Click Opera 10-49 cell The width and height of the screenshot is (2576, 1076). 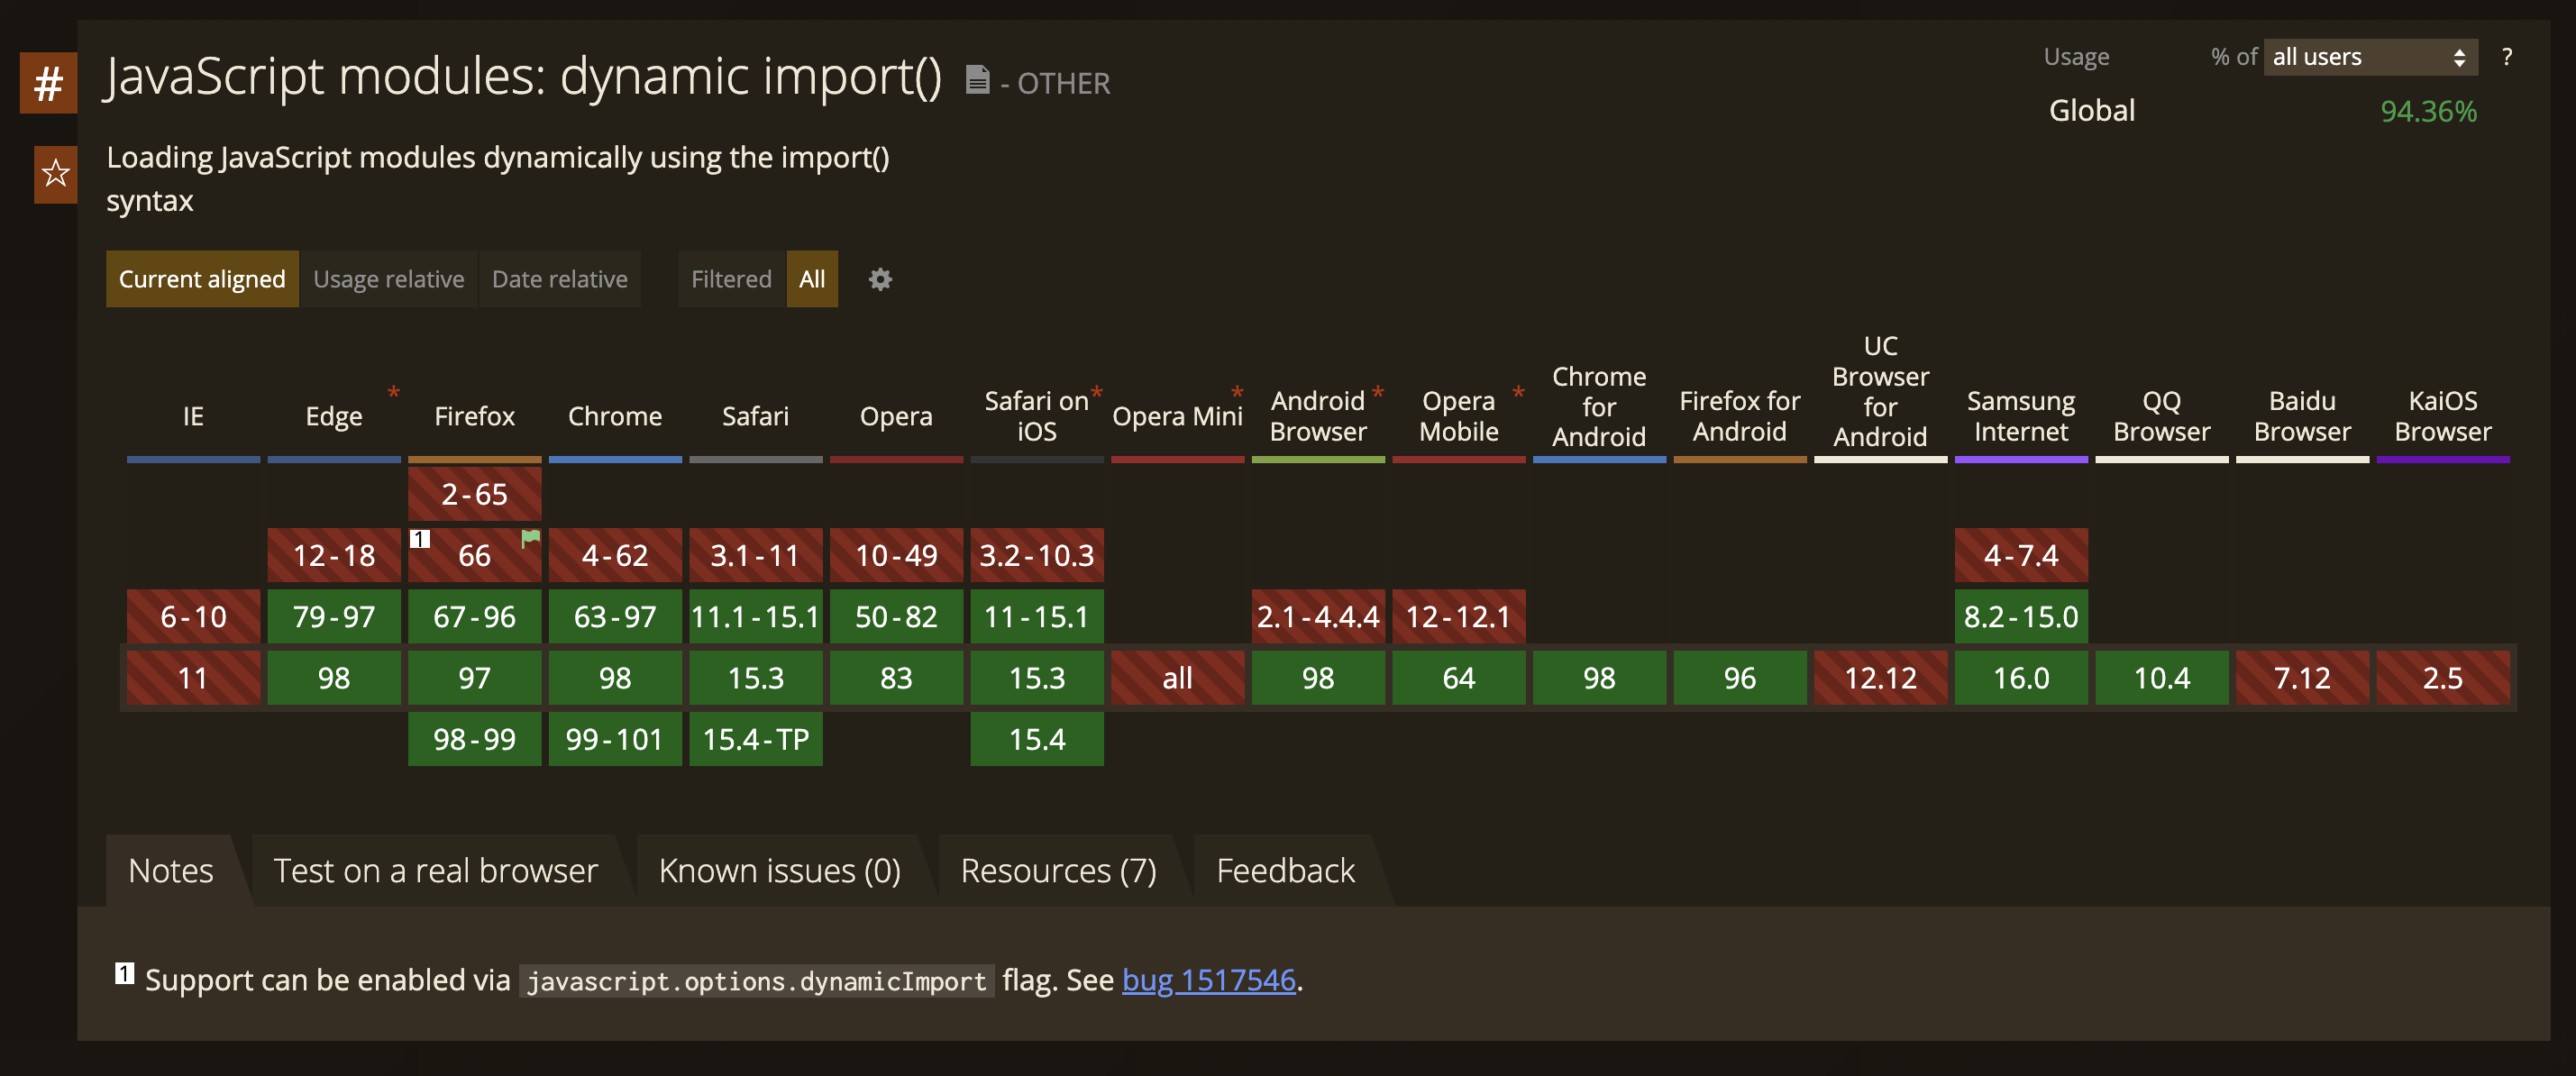[896, 555]
